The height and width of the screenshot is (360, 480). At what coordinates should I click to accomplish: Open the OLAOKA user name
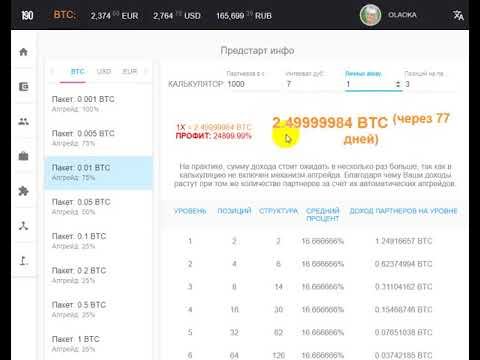[x=402, y=15]
